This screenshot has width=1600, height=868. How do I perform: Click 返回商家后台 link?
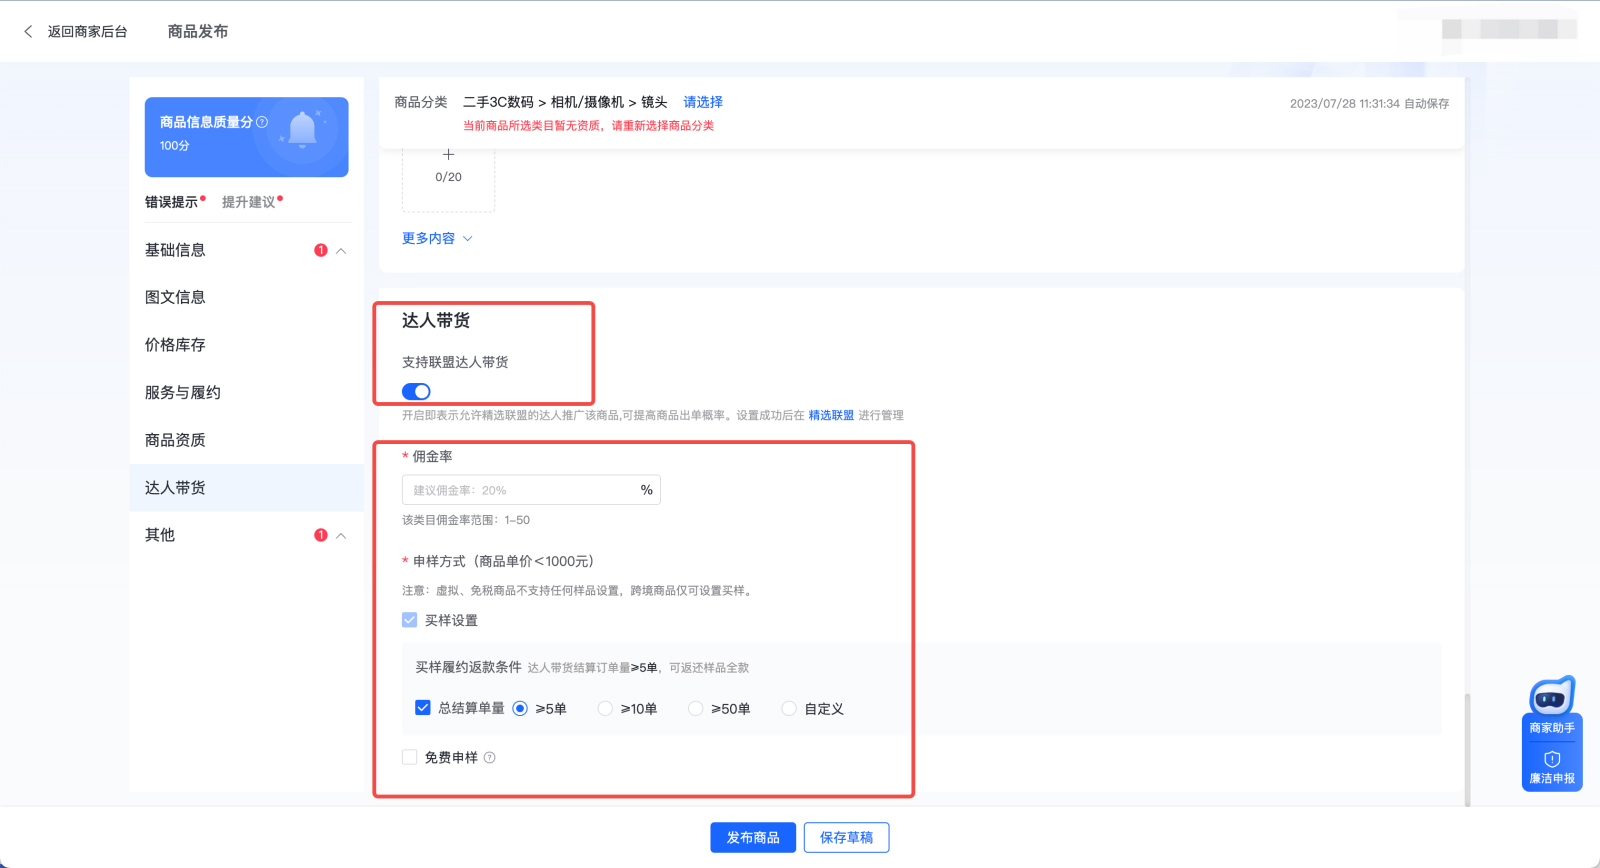point(88,32)
